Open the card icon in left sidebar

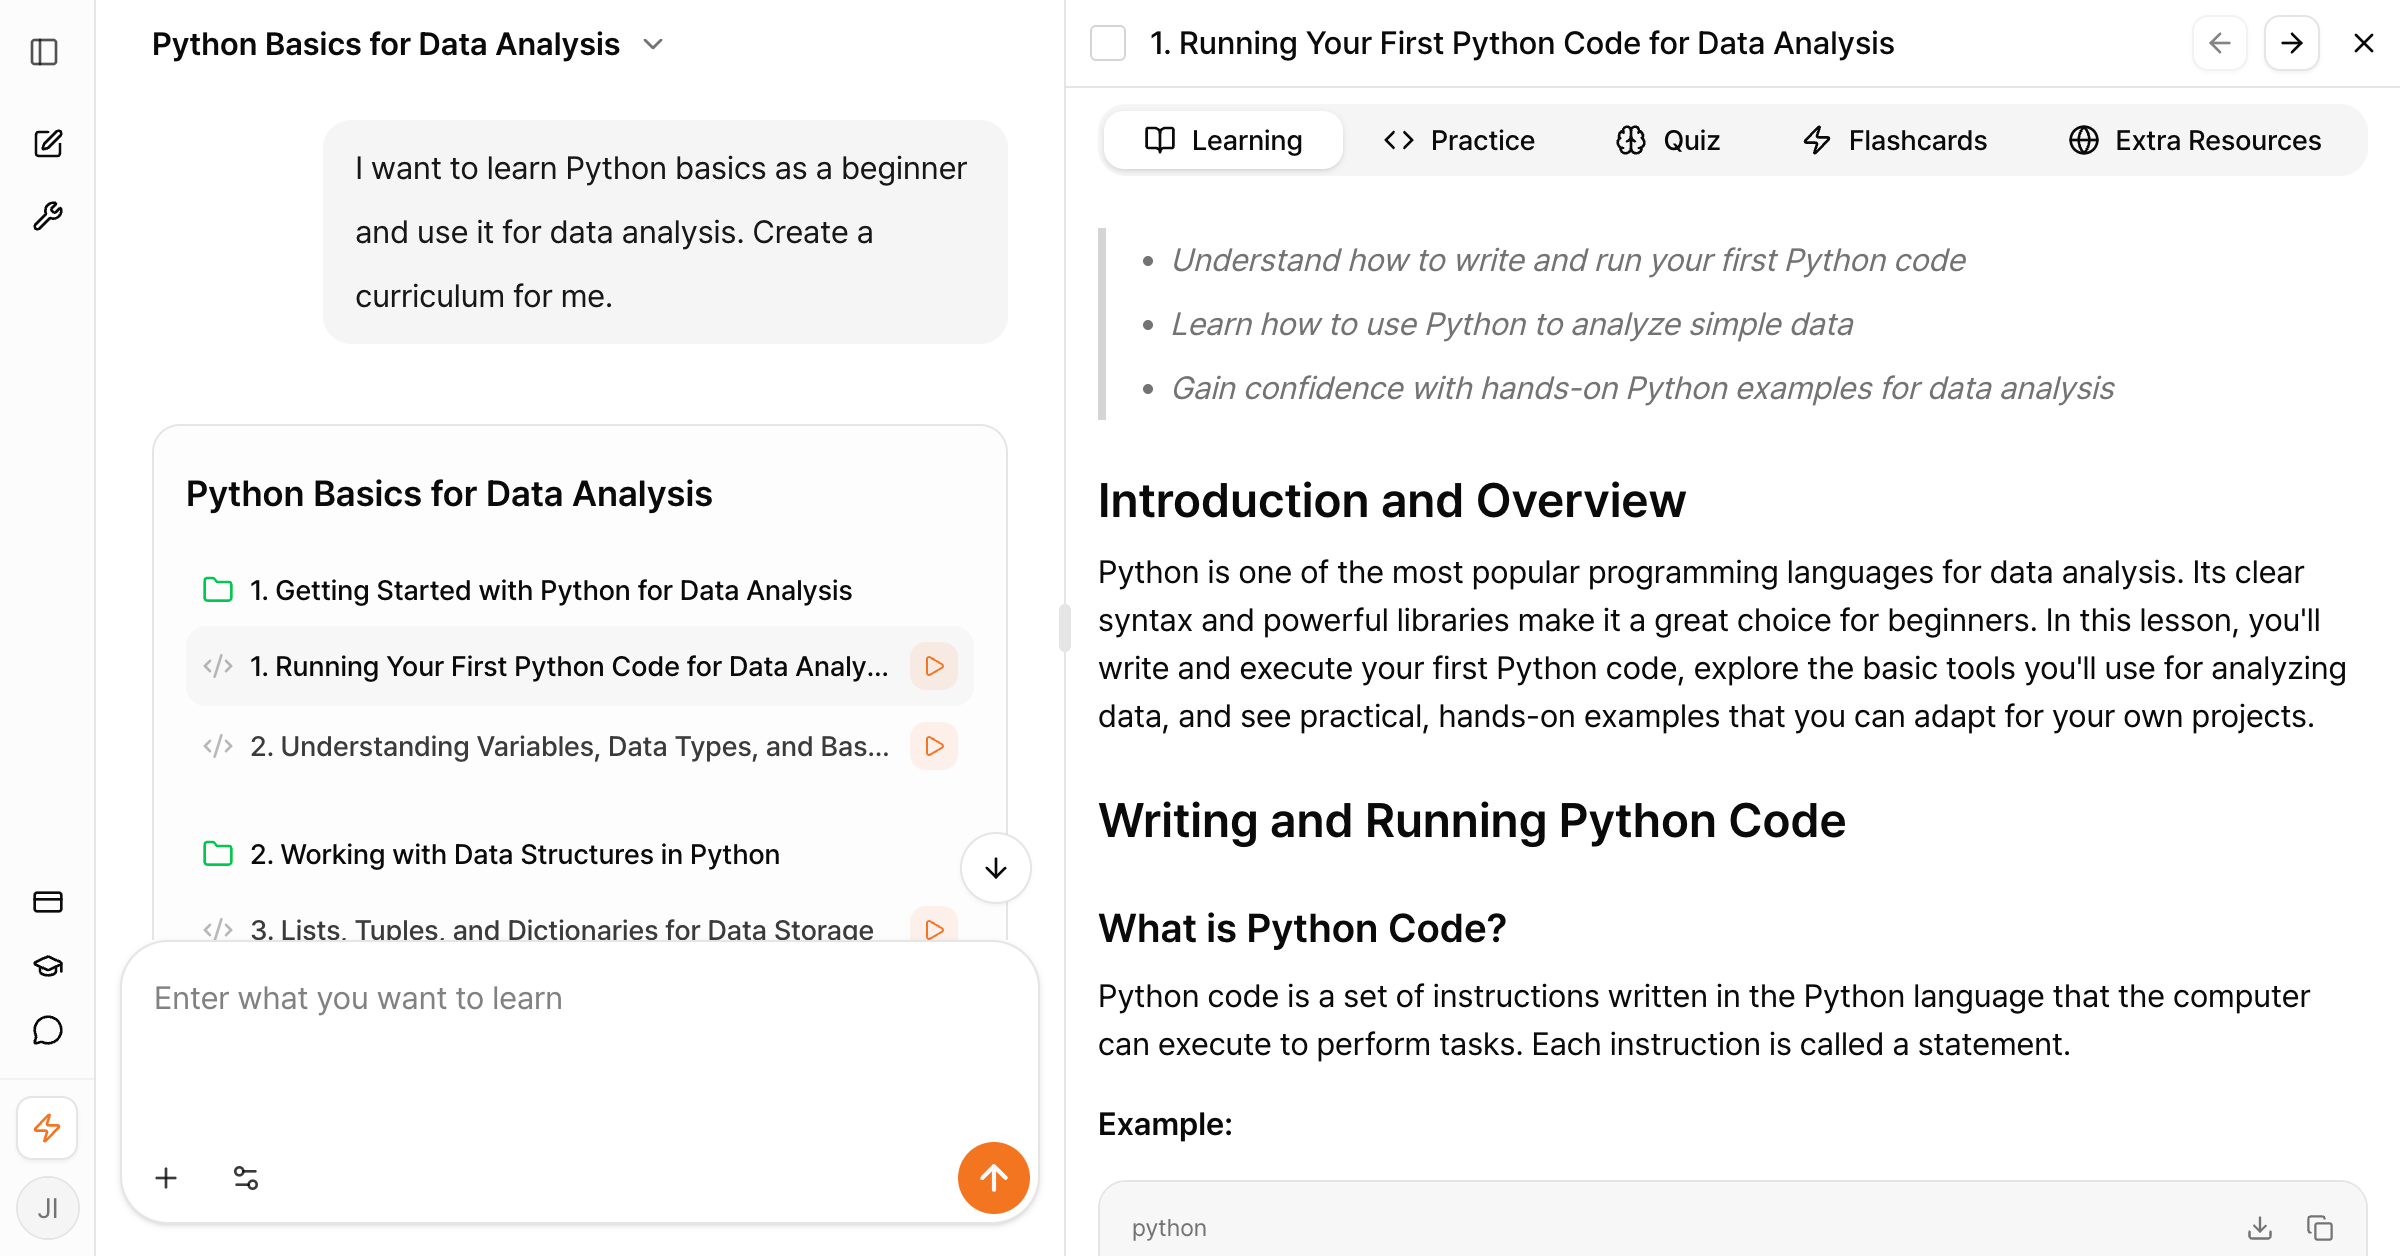[x=47, y=902]
